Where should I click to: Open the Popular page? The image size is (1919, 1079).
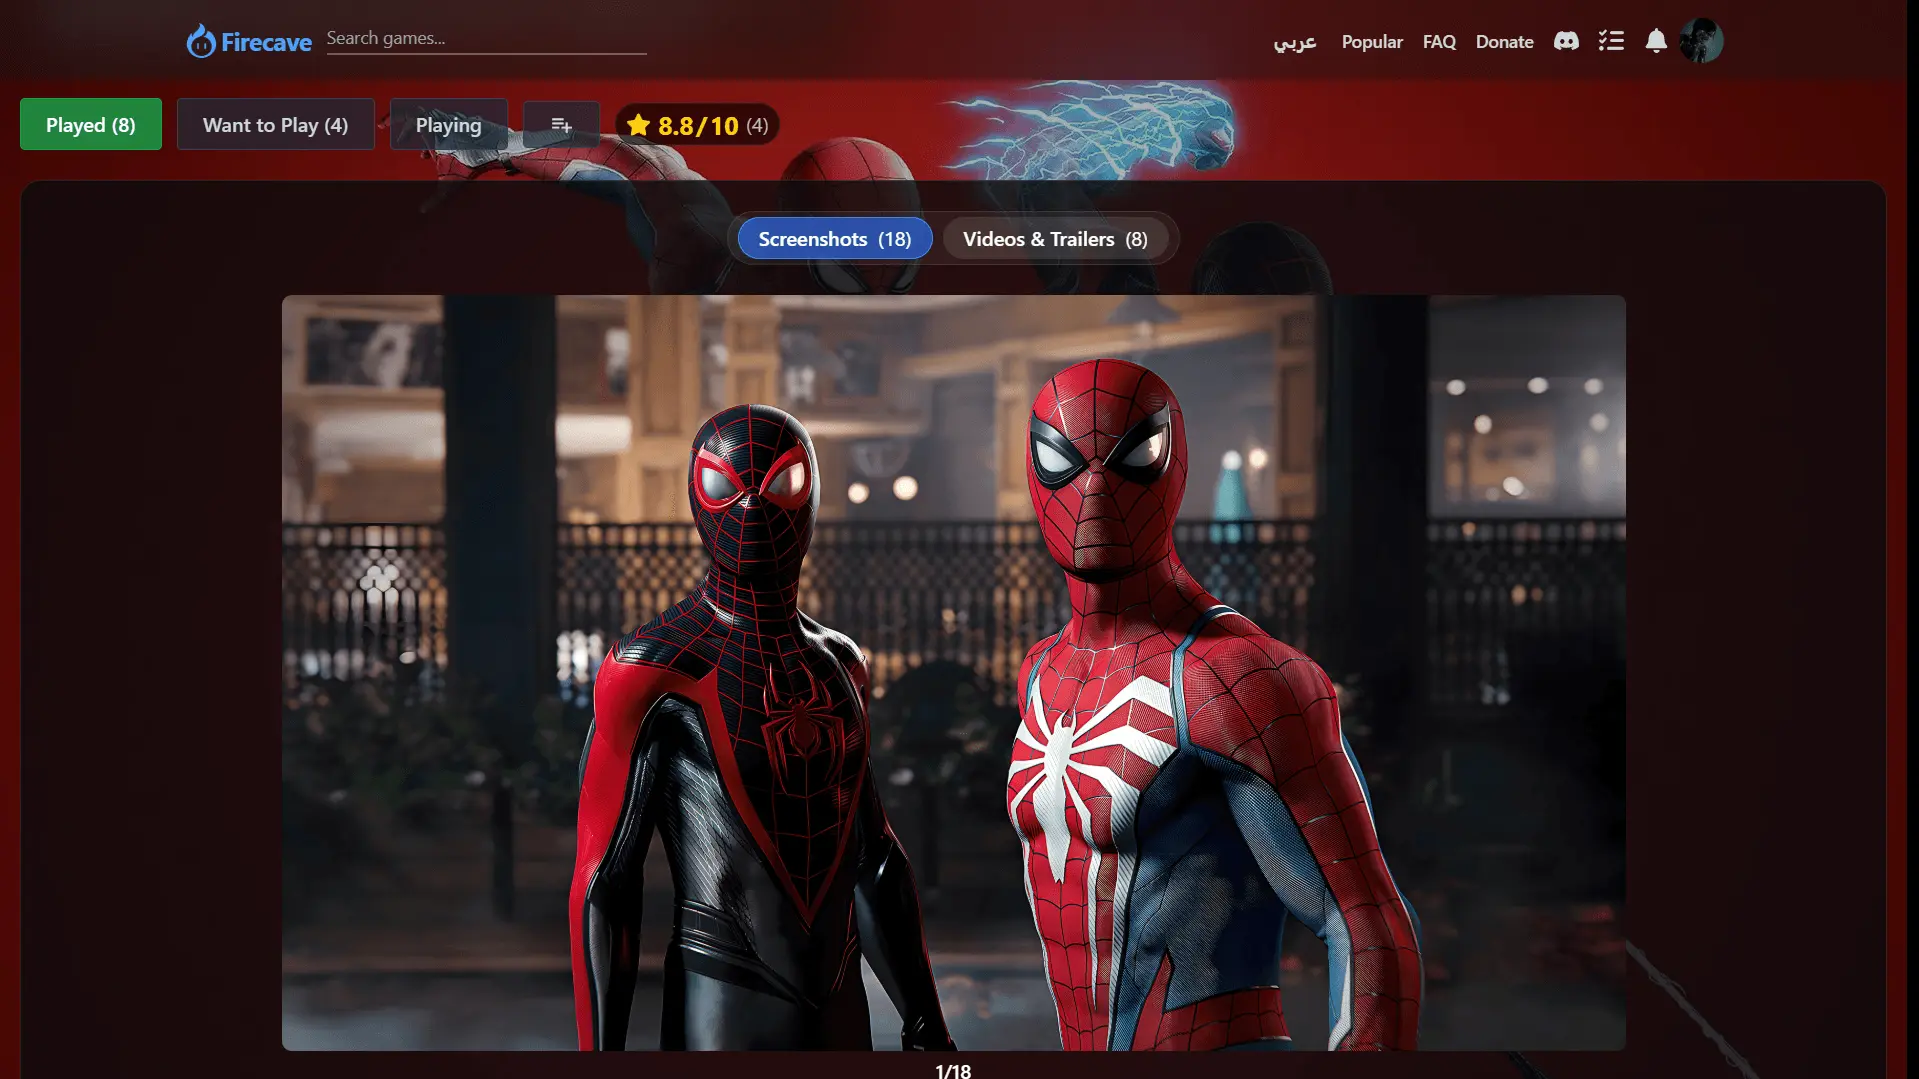1372,42
